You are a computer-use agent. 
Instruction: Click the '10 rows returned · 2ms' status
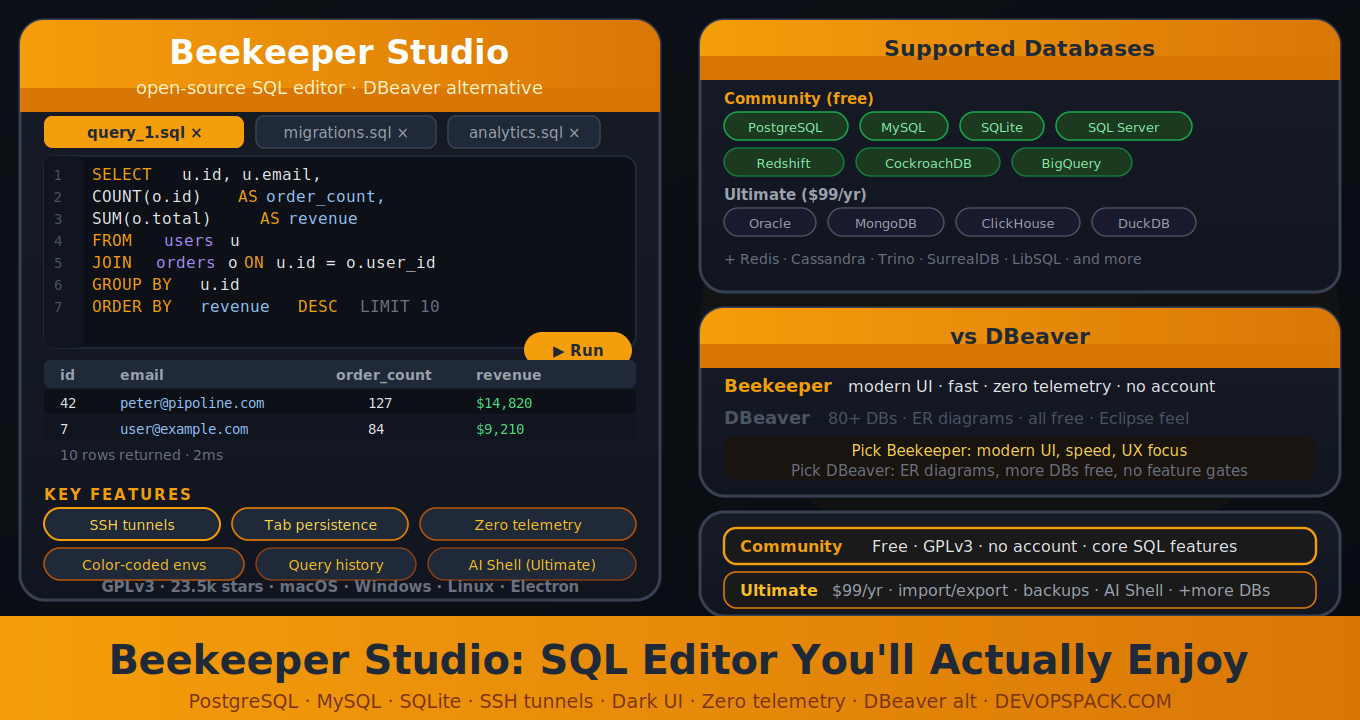[x=142, y=455]
